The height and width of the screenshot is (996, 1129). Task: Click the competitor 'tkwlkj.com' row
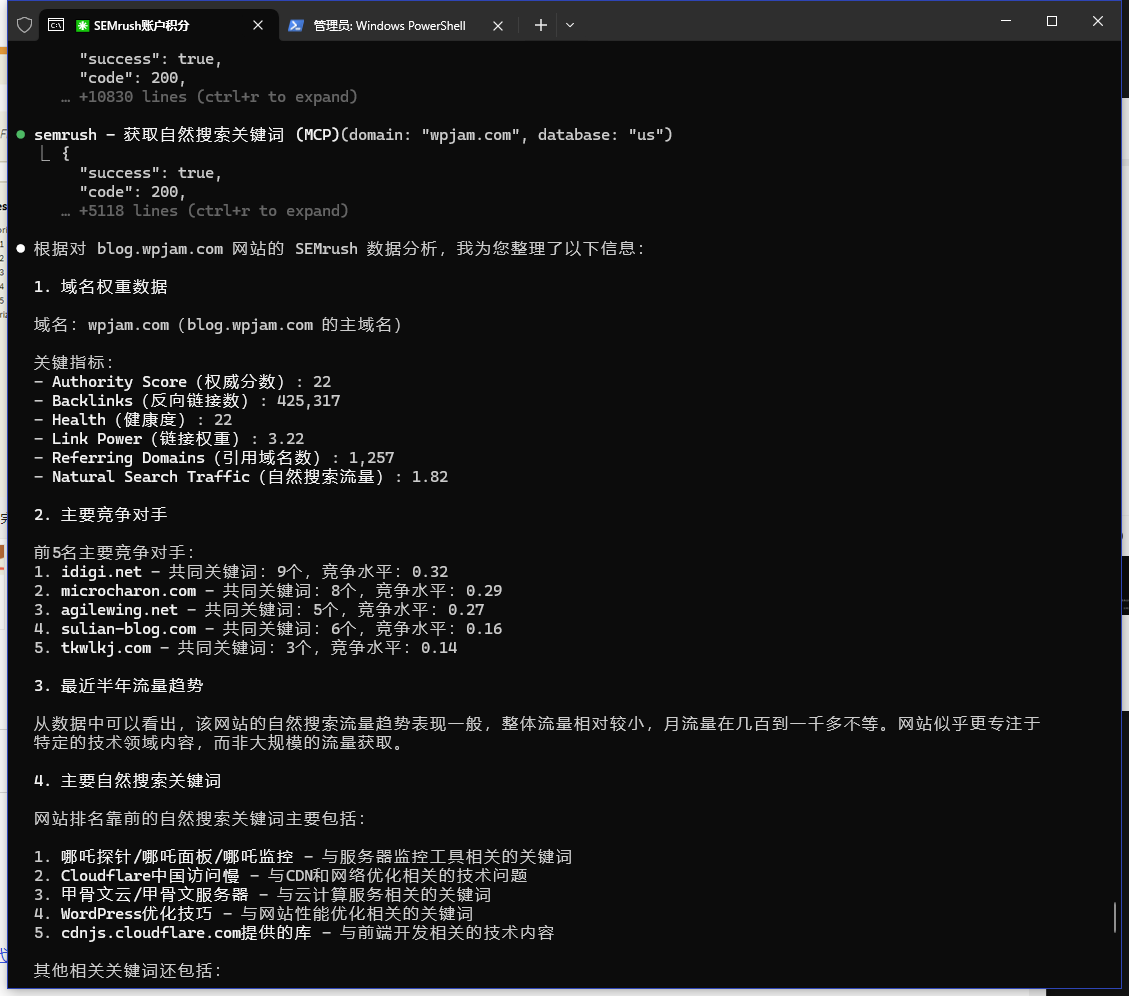coord(245,648)
